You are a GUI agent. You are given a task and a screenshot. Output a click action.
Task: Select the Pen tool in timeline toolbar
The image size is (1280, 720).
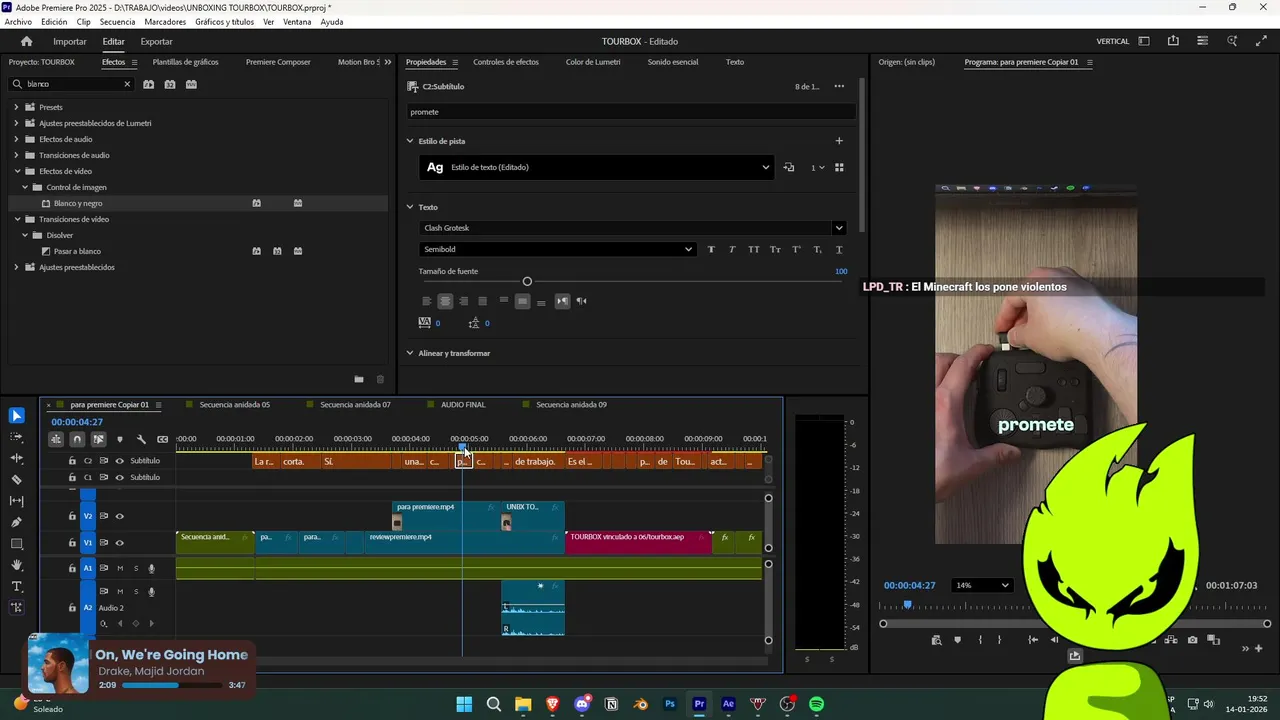coord(17,522)
